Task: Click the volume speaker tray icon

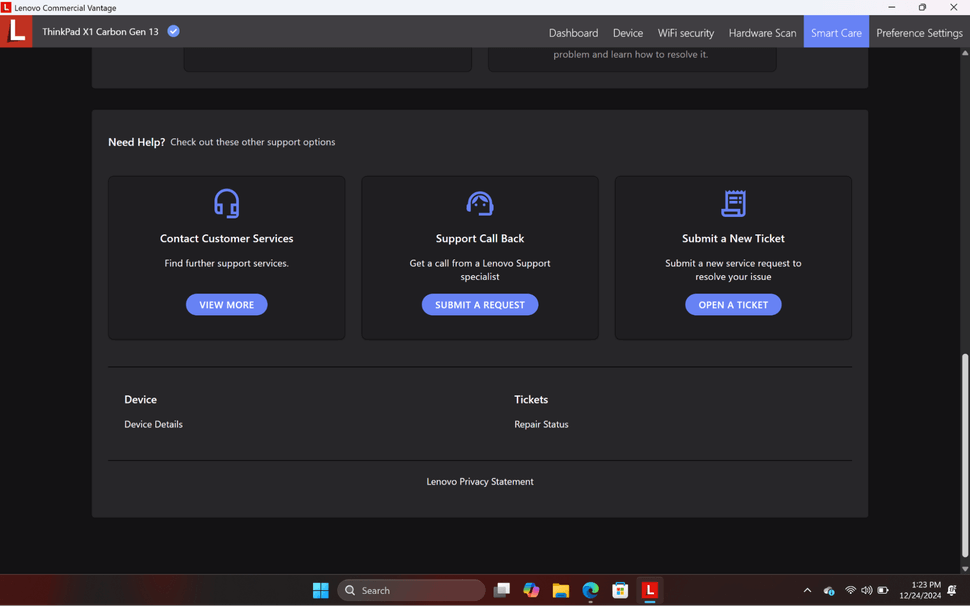Action: tap(867, 591)
